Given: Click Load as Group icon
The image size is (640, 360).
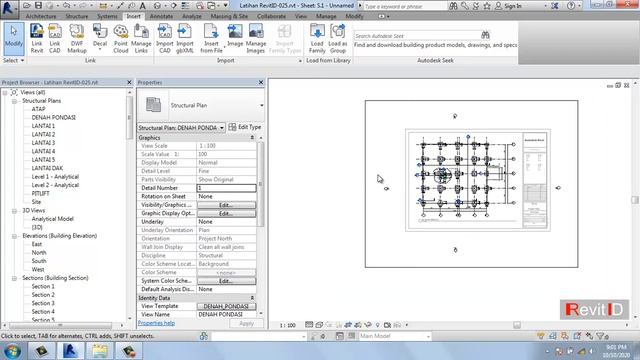Looking at the screenshot, I should point(338,39).
